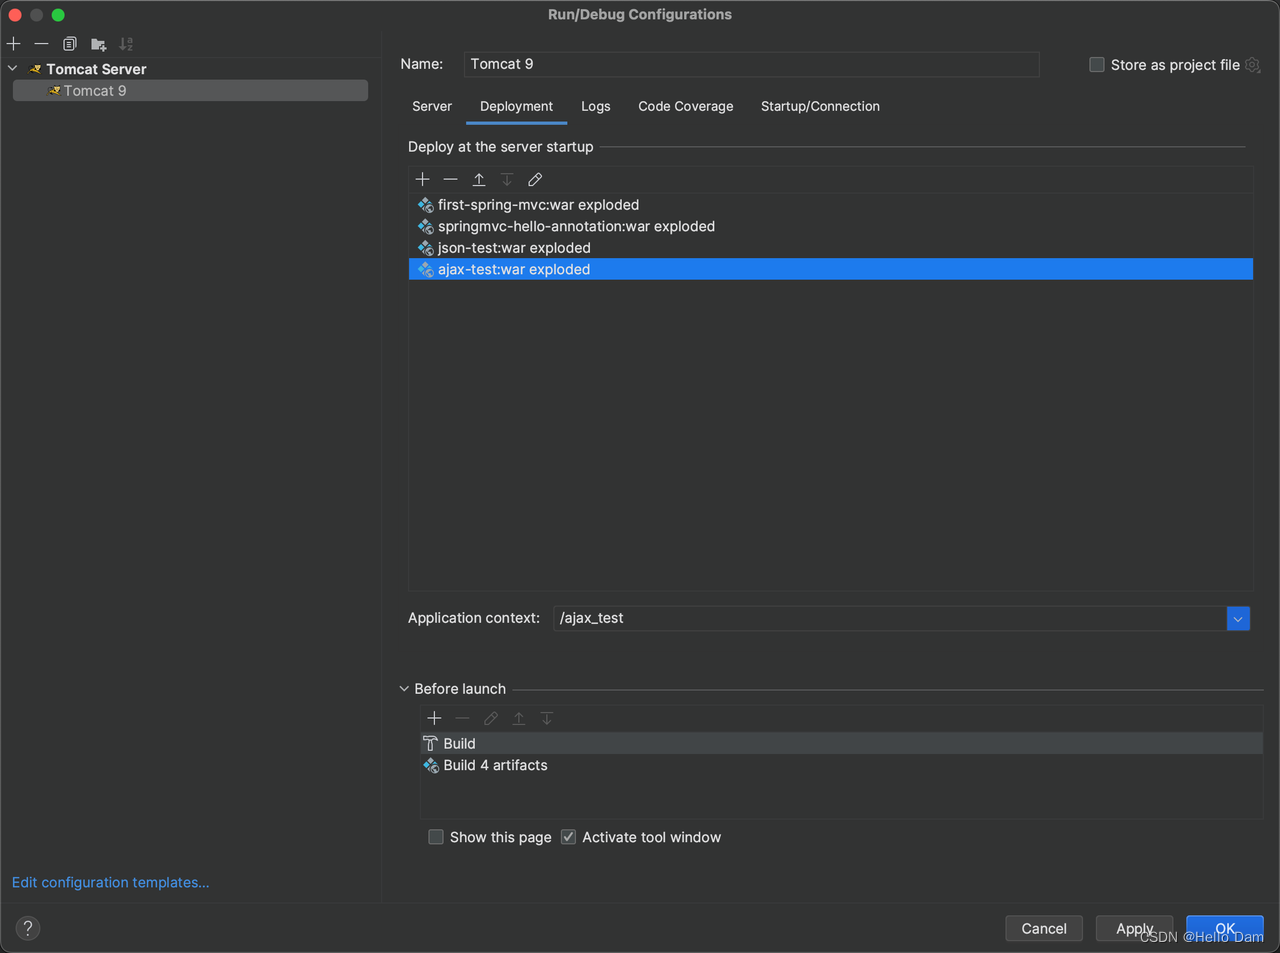
Task: Collapse the Before launch section
Action: point(404,689)
